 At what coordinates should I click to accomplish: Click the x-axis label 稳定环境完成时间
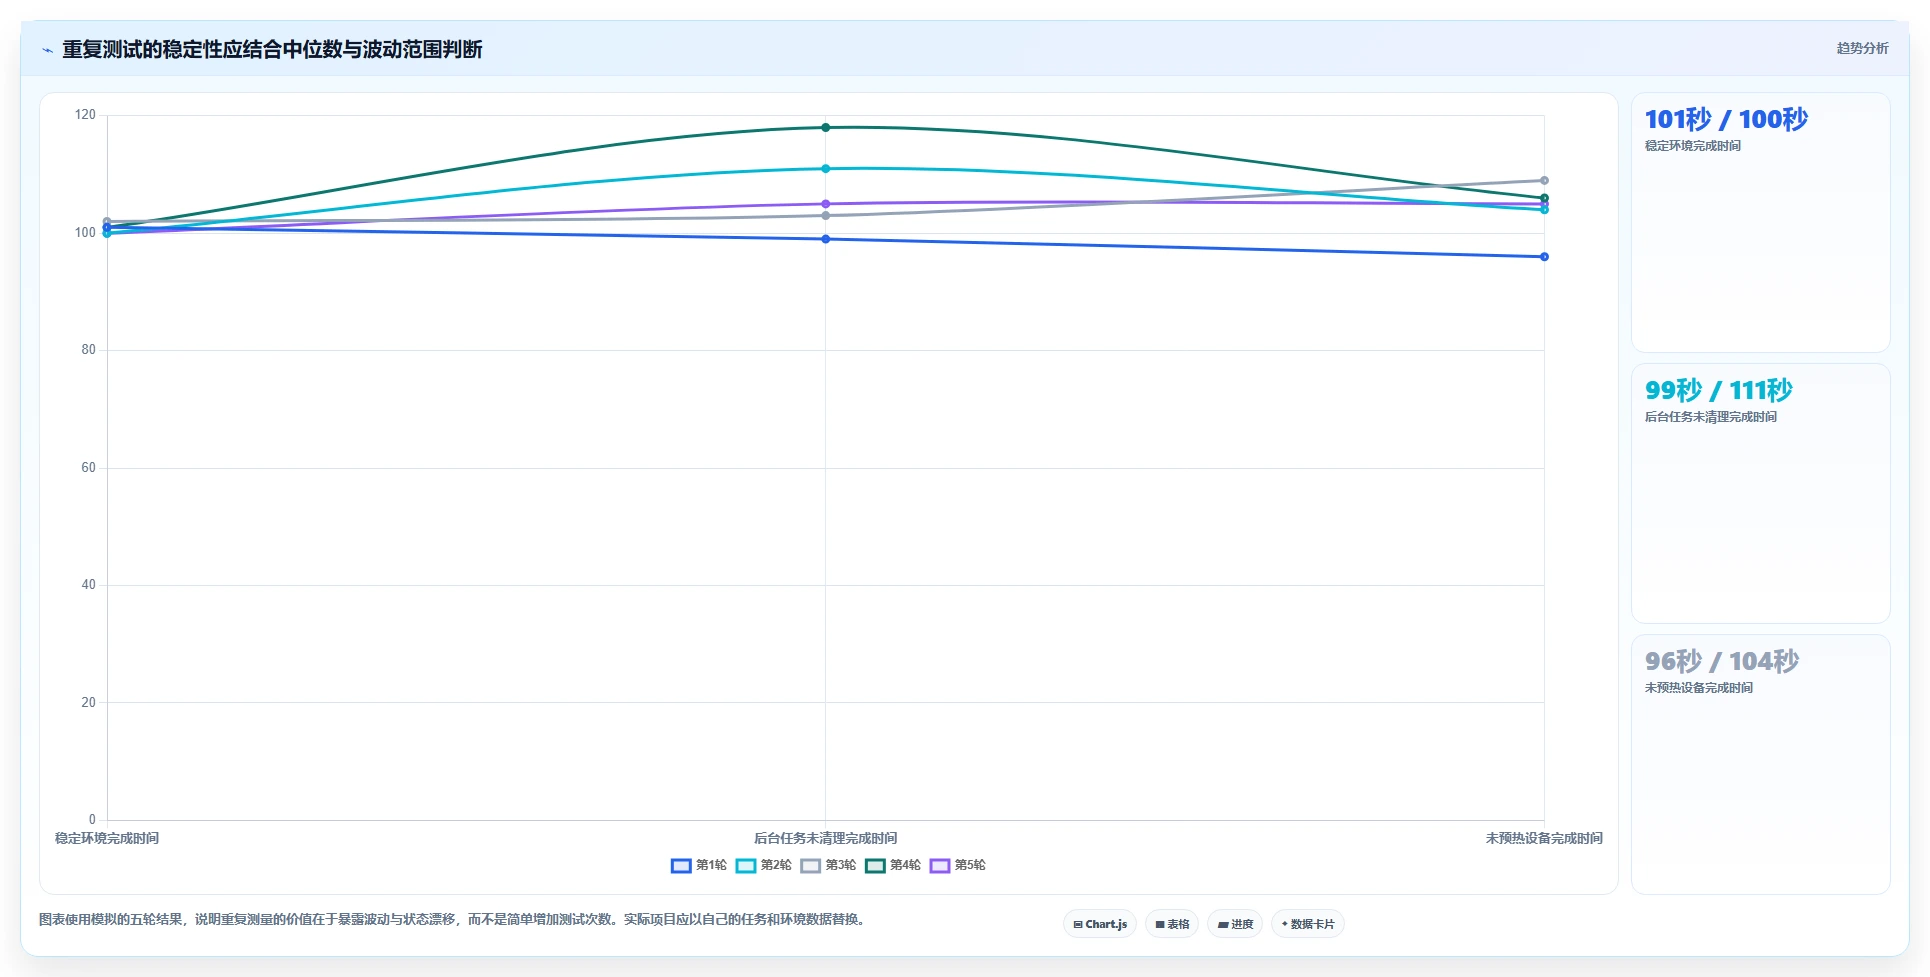(107, 838)
